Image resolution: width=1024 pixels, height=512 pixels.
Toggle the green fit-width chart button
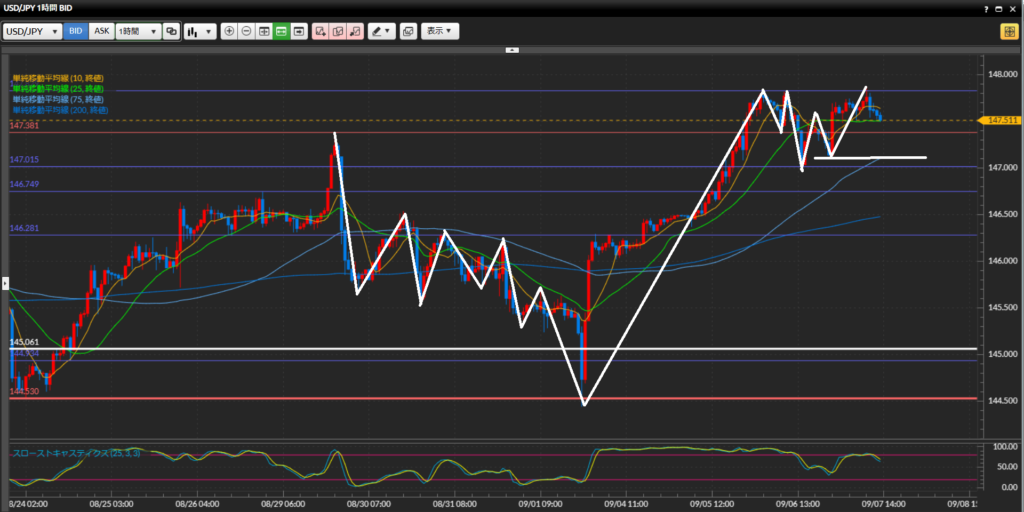[281, 31]
